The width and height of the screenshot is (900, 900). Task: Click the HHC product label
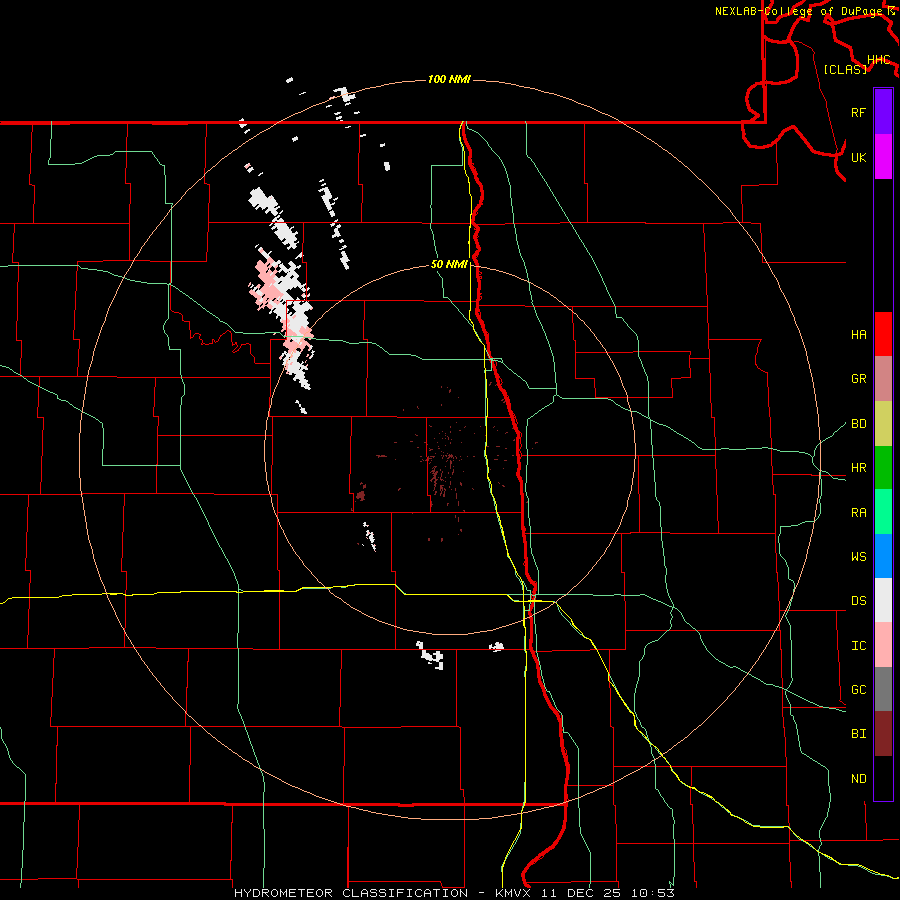(x=879, y=60)
